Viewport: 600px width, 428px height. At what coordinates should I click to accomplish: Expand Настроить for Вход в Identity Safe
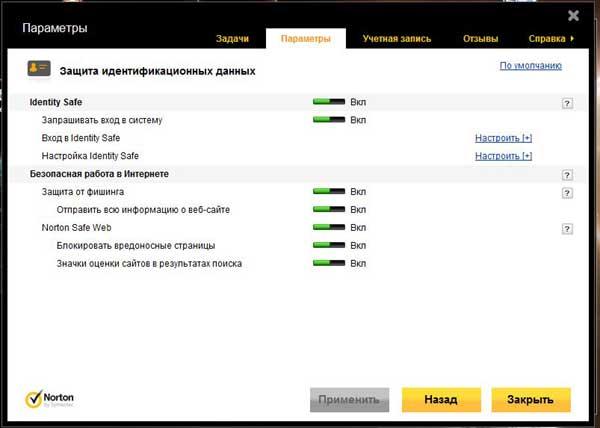pyautogui.click(x=504, y=138)
